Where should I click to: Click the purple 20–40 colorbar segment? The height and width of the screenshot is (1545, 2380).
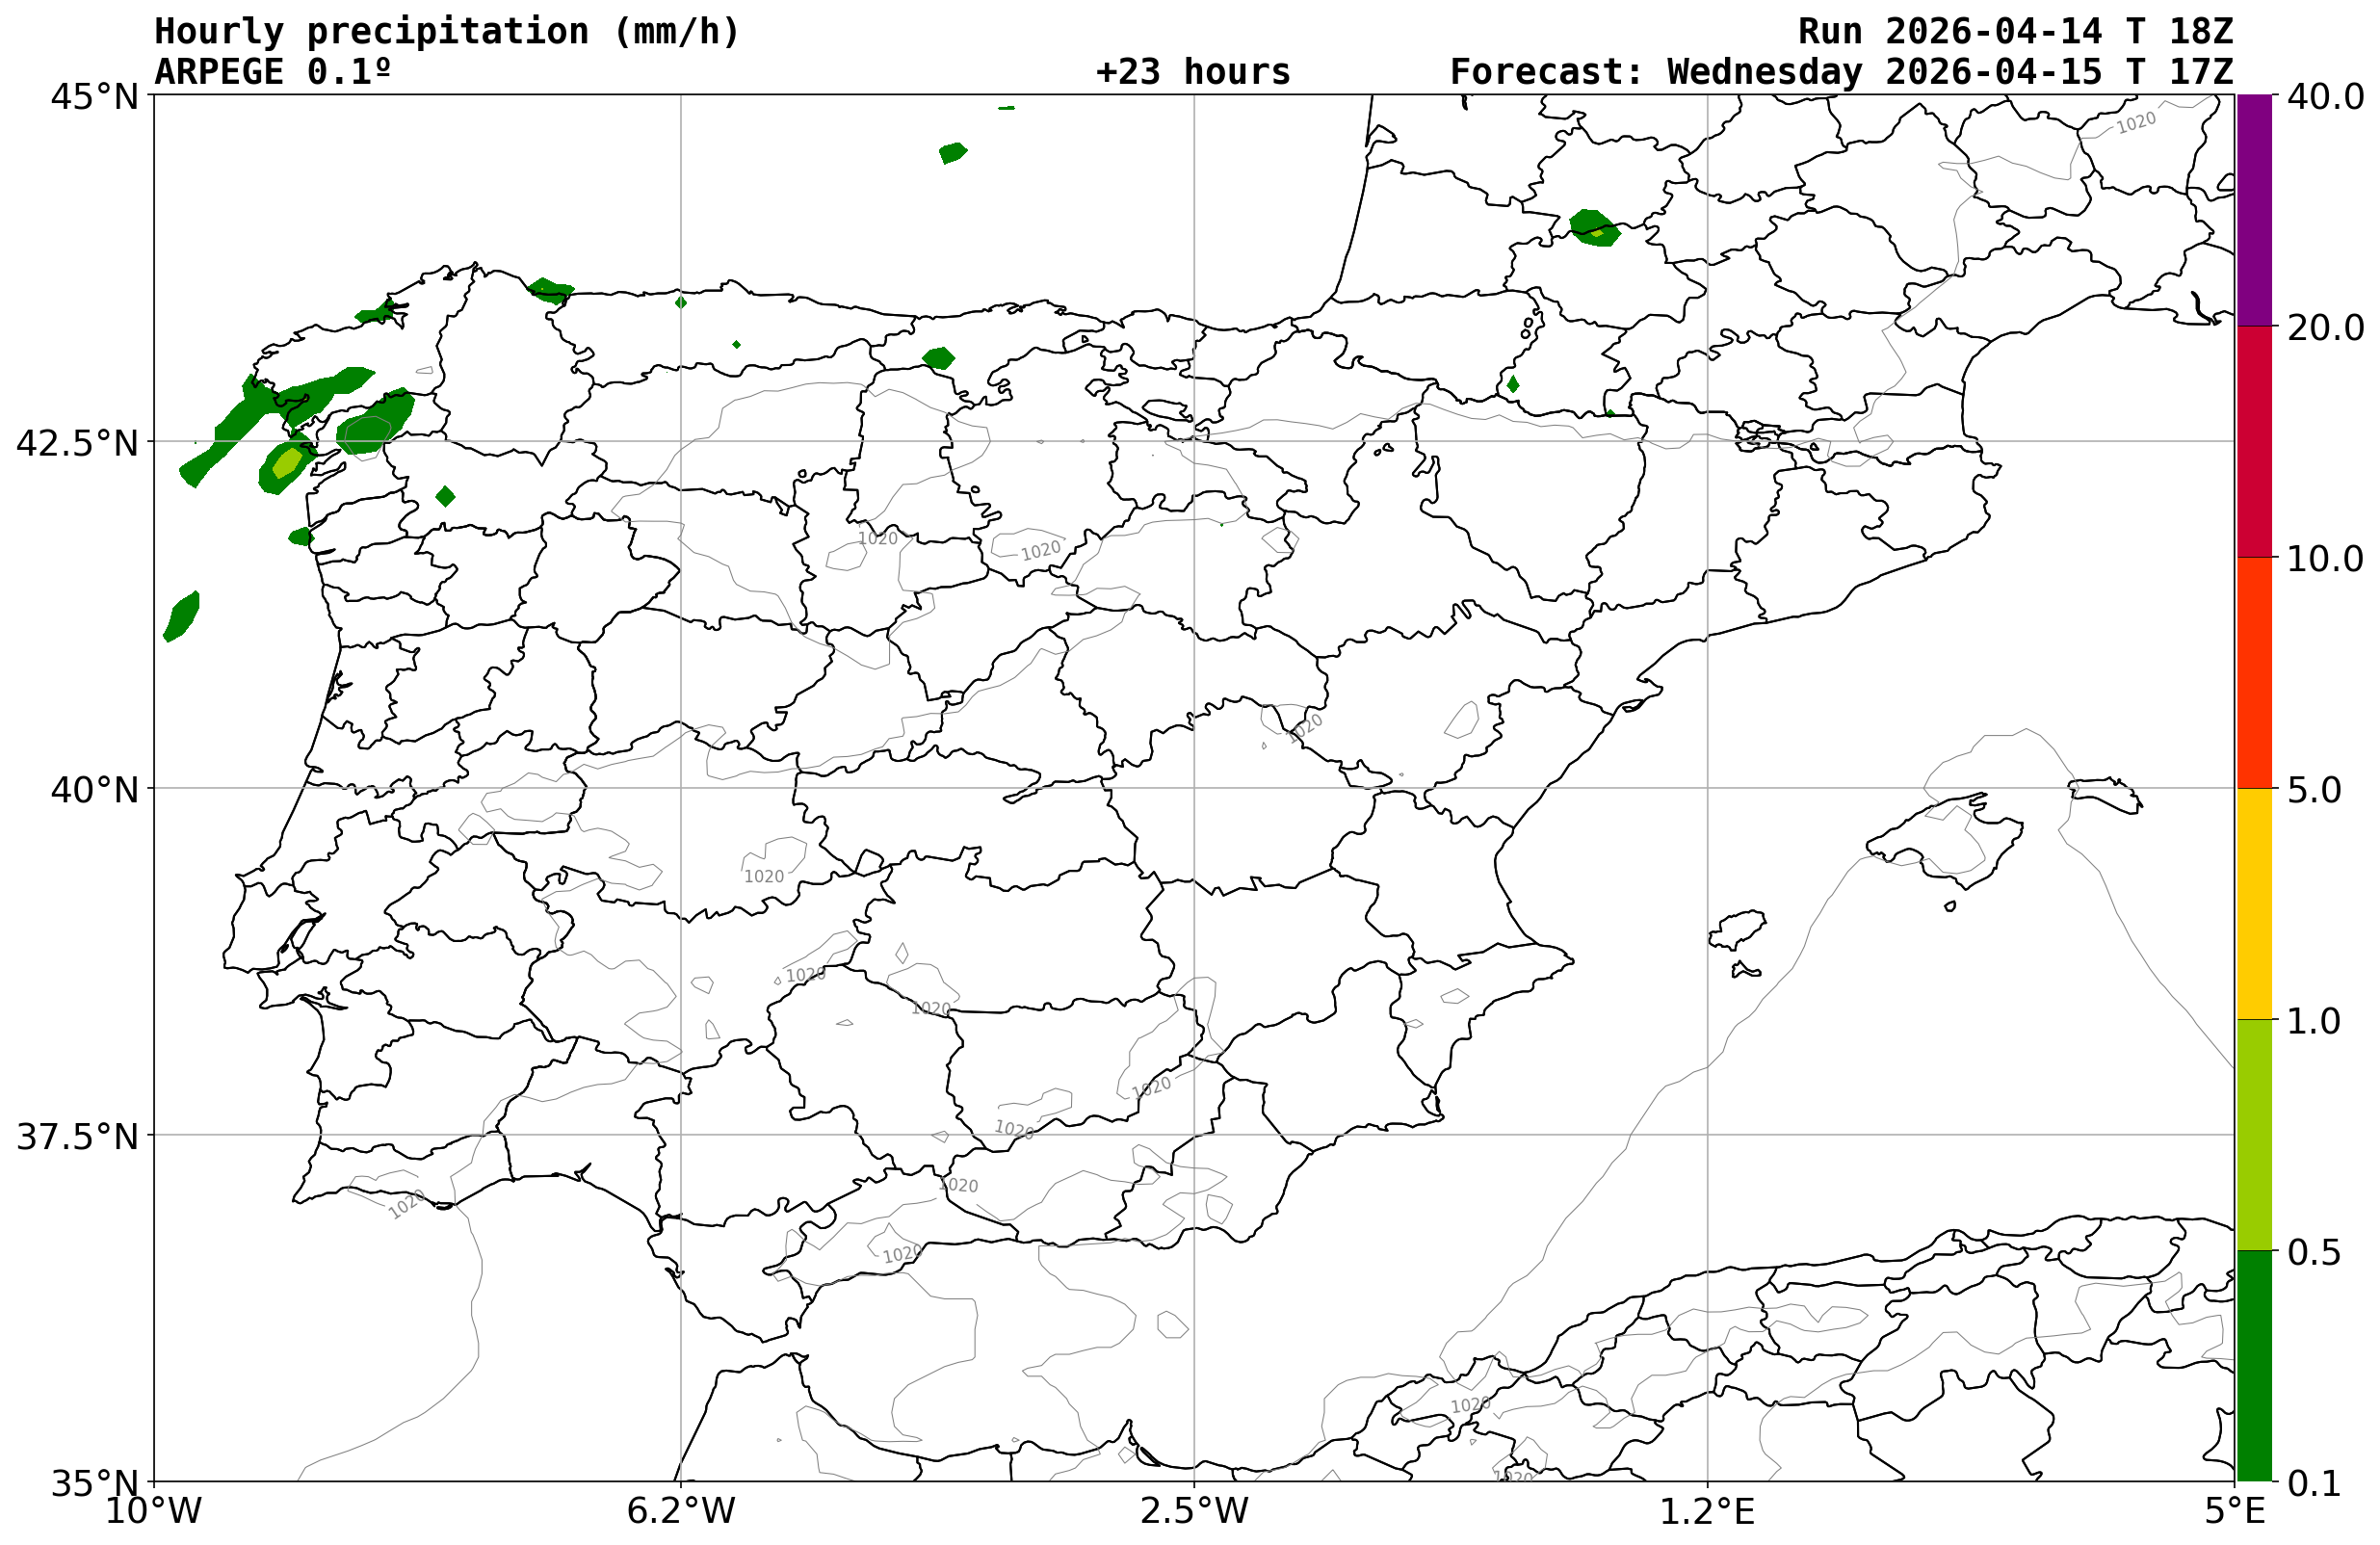tap(2254, 210)
